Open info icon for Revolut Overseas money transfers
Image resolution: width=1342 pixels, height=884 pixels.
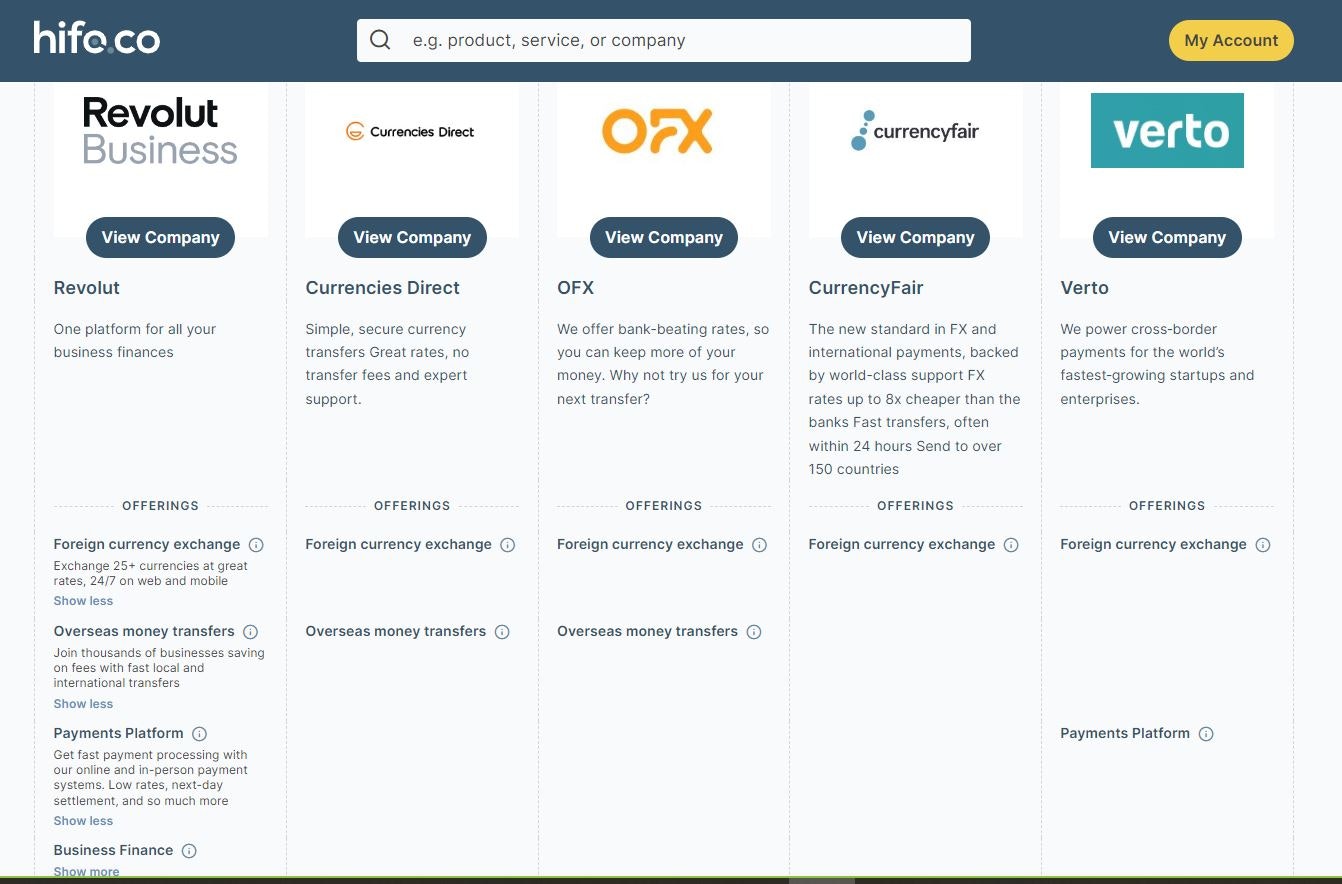[x=251, y=632]
